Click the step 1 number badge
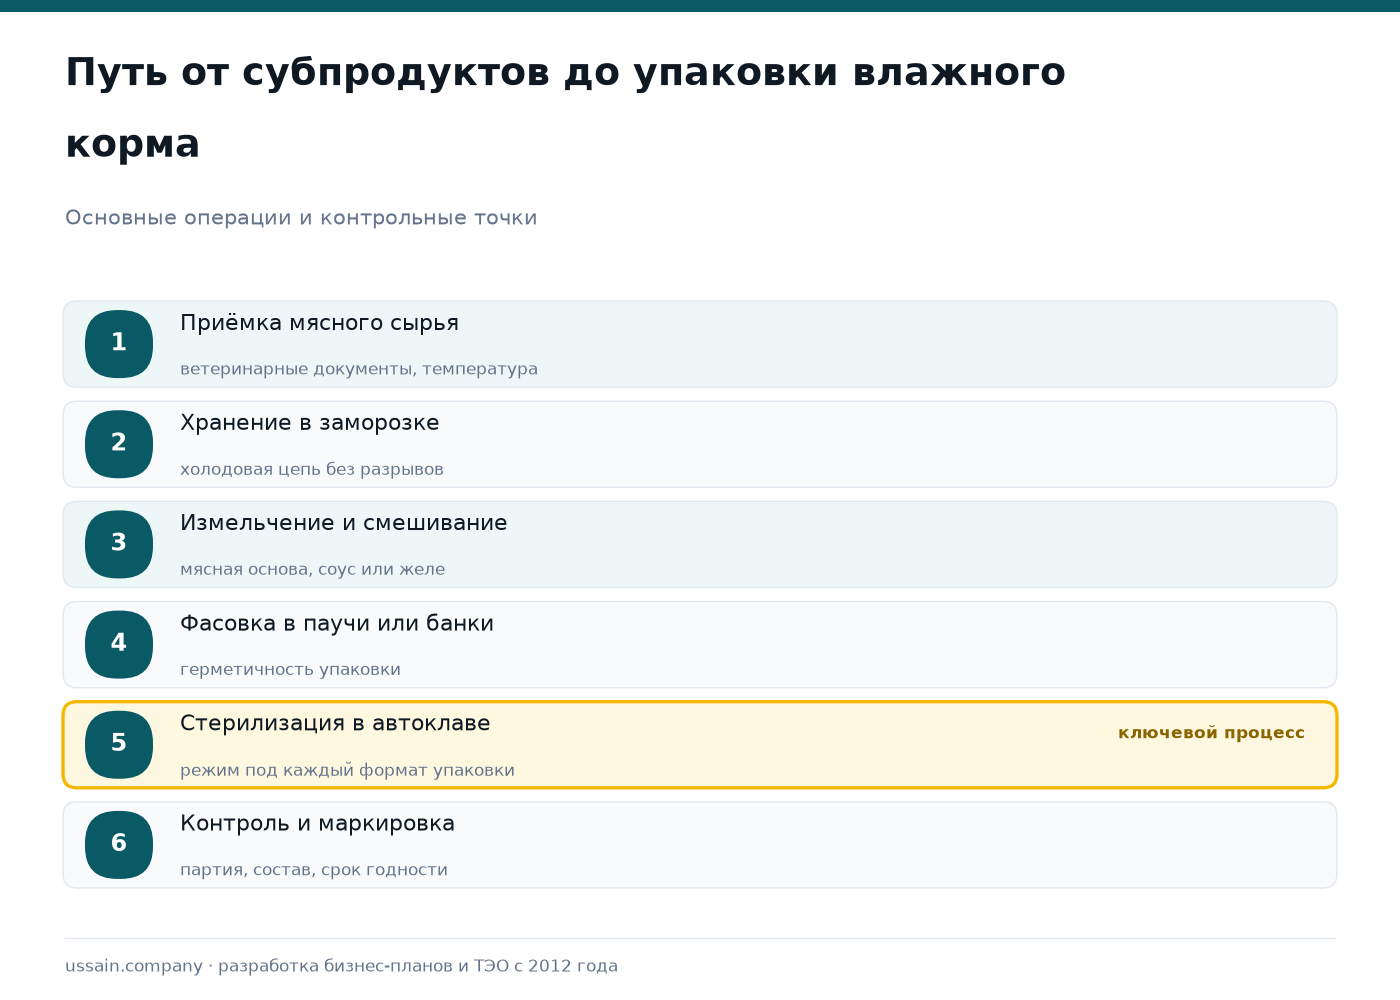 [x=119, y=344]
